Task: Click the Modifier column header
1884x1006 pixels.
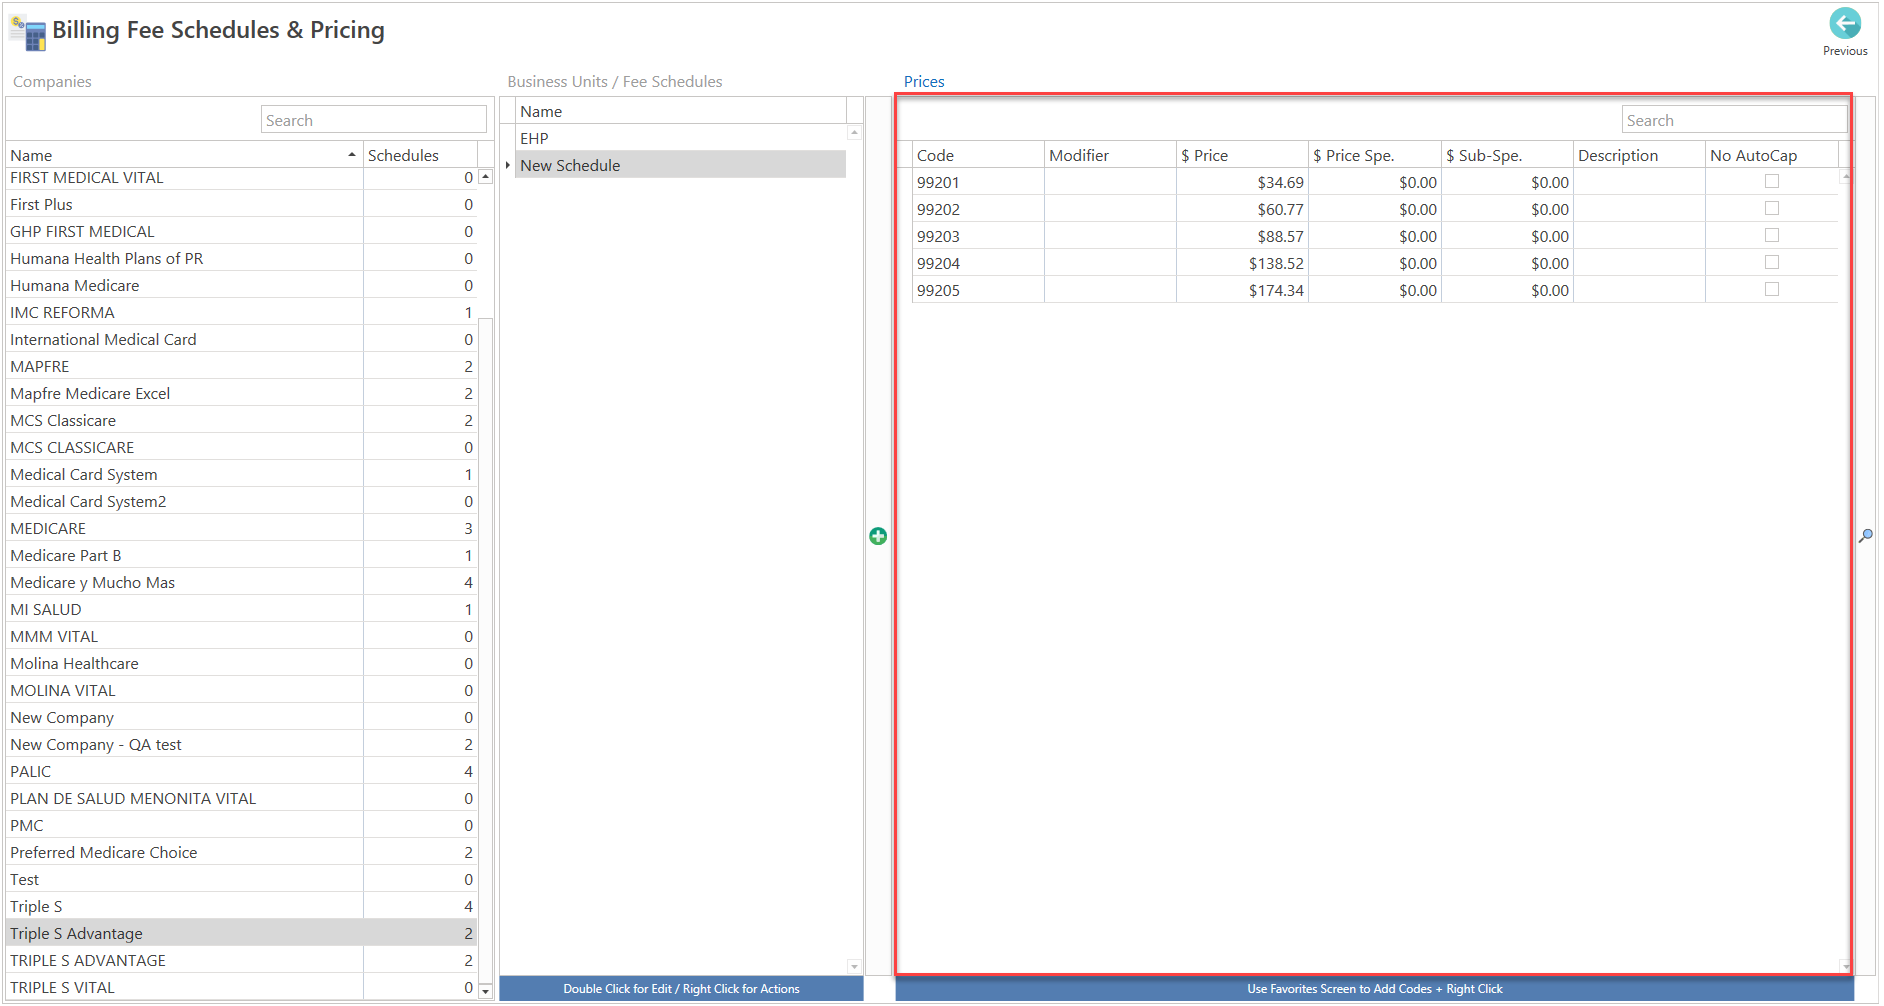Action: (x=1110, y=155)
